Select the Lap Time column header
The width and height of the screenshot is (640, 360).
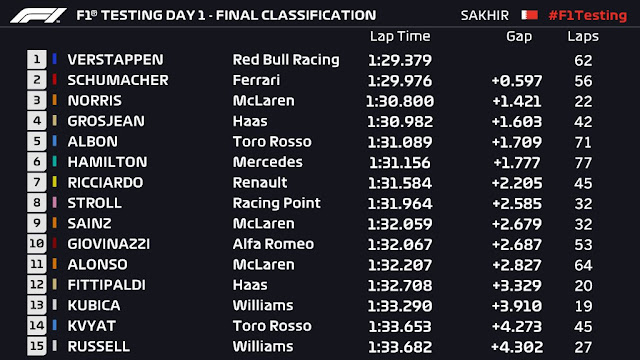(x=400, y=36)
